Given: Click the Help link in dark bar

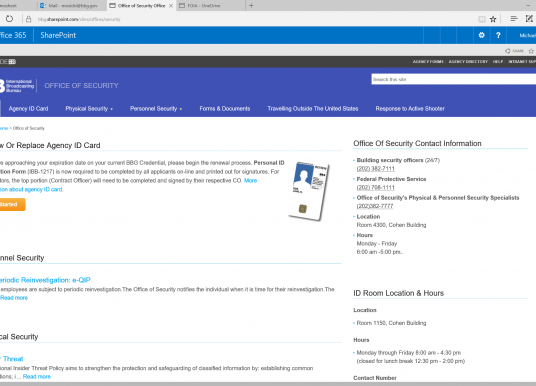Looking at the screenshot, I should point(498,62).
